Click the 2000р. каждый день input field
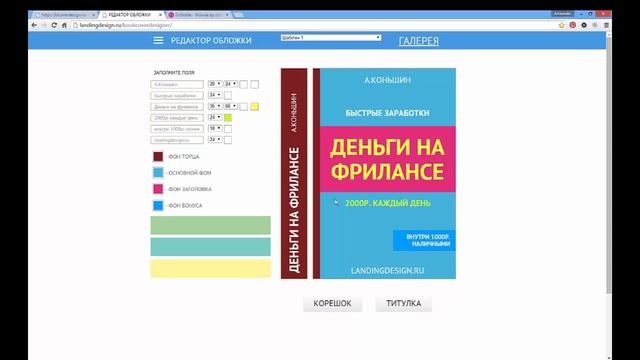This screenshot has width=640, height=360. pos(177,118)
